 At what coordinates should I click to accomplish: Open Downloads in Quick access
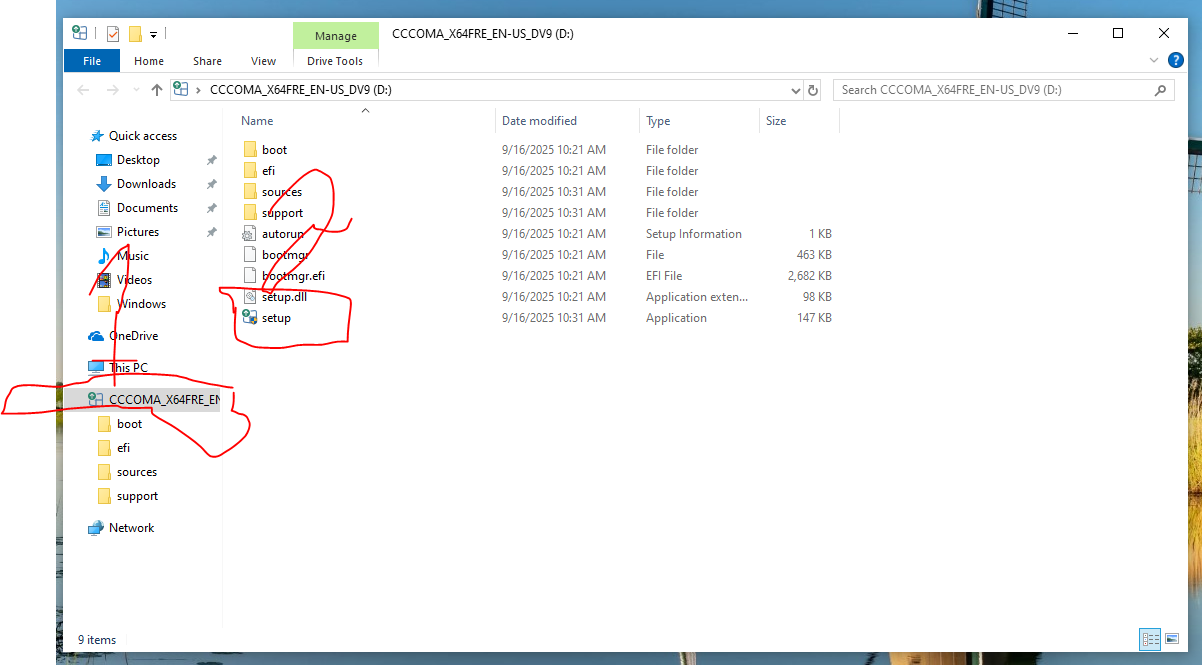point(146,184)
